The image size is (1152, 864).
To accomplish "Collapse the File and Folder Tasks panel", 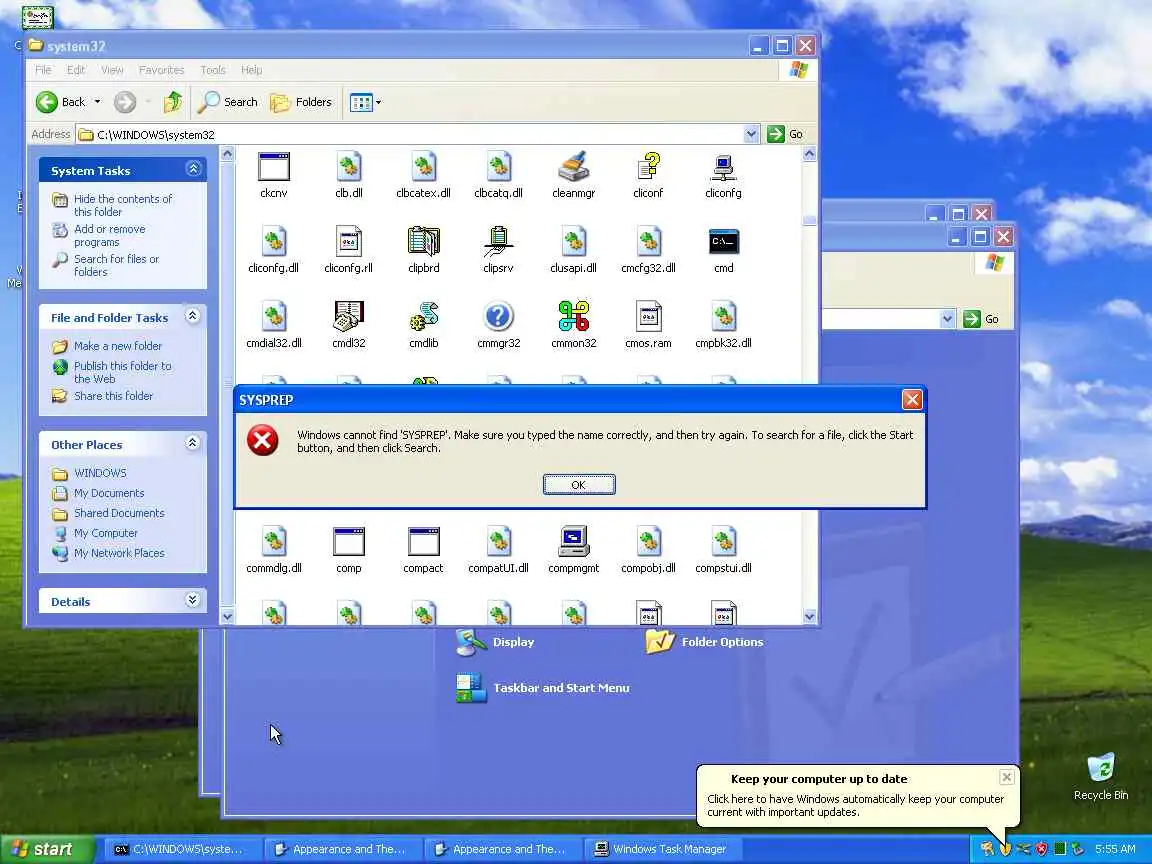I will click(192, 316).
